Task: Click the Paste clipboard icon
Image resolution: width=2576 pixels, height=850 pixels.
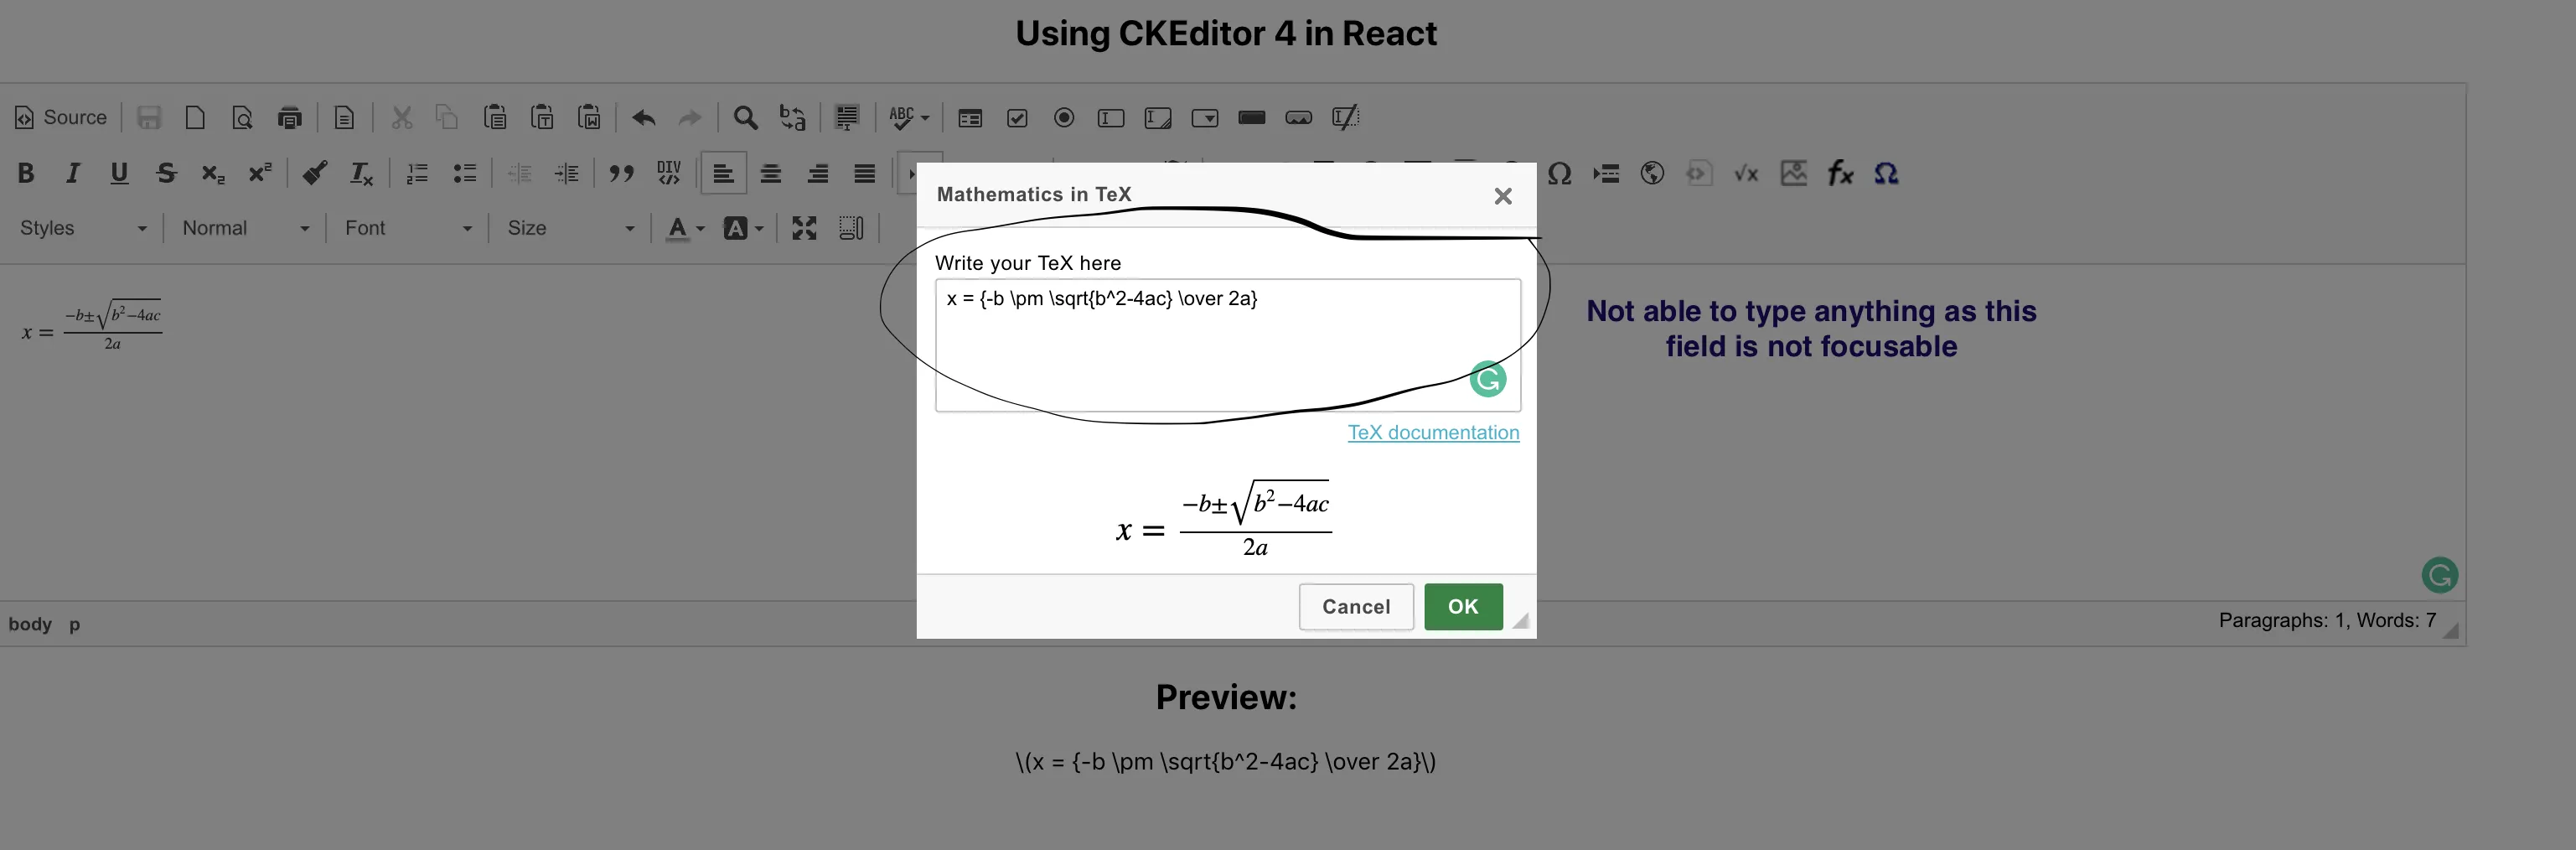Action: [495, 118]
